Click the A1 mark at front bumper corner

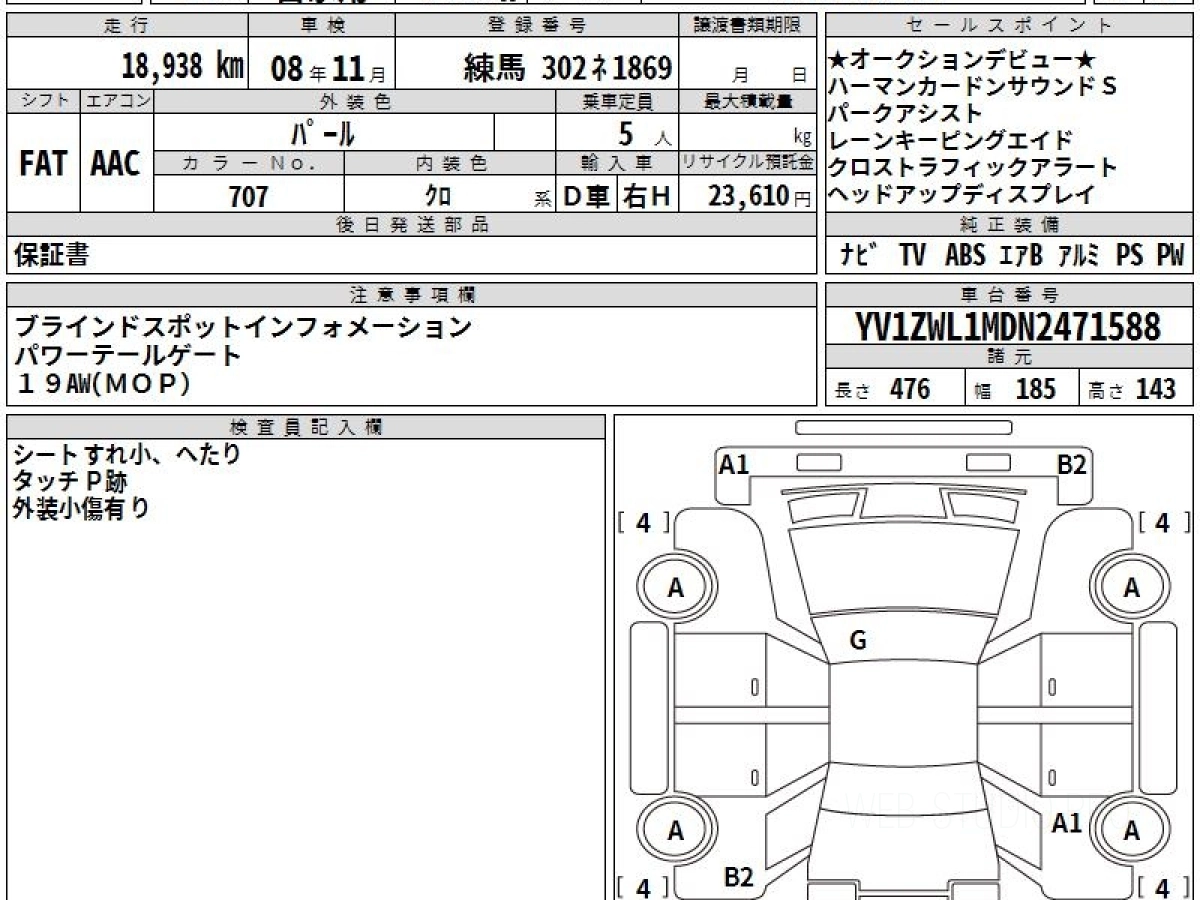pyautogui.click(x=735, y=465)
